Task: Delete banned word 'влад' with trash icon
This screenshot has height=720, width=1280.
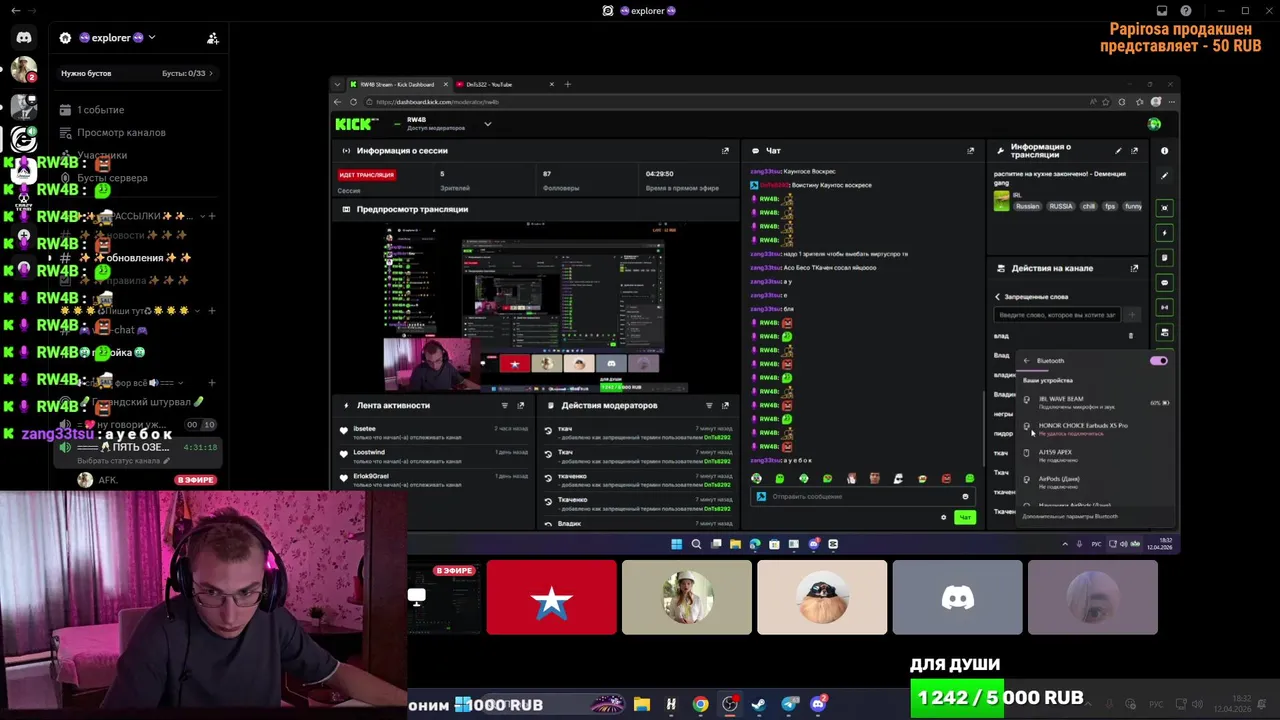Action: point(1131,336)
